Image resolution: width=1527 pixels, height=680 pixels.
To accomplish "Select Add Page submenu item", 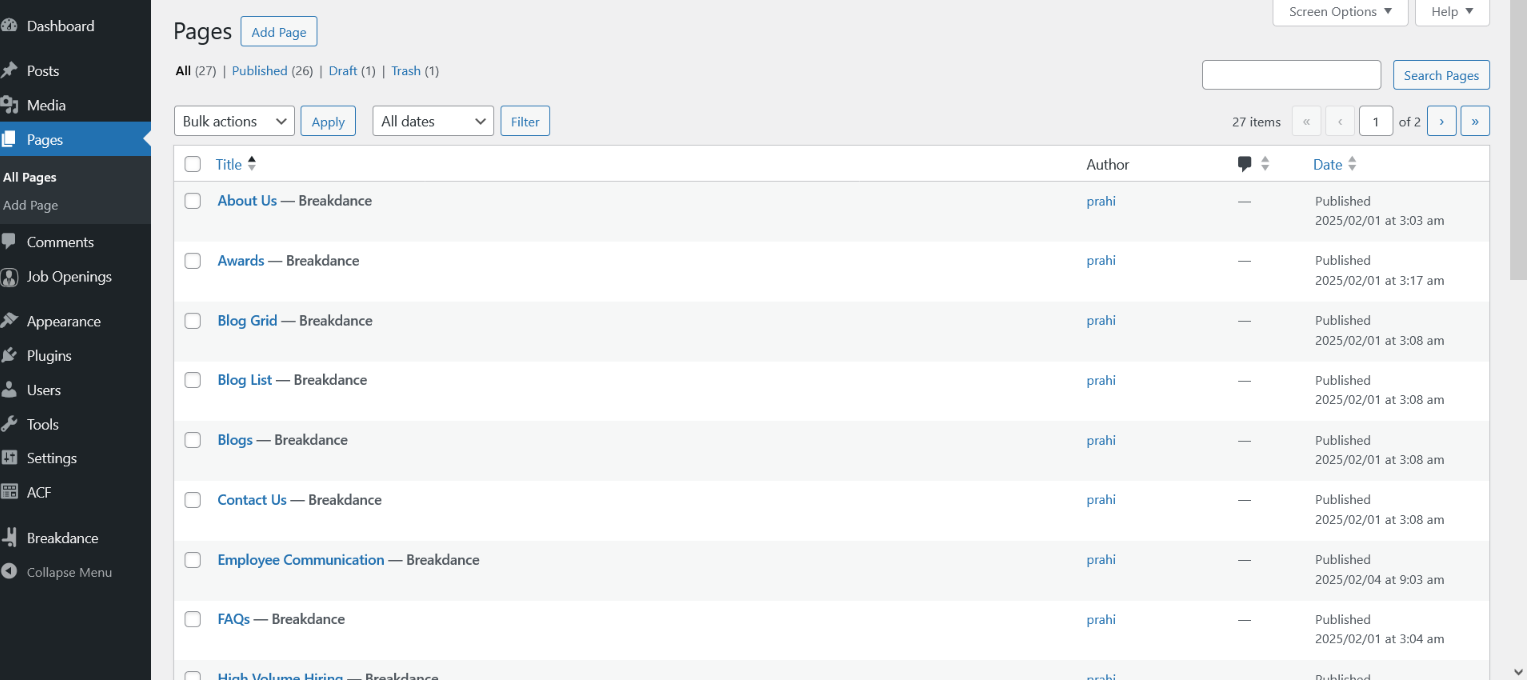I will (x=31, y=205).
